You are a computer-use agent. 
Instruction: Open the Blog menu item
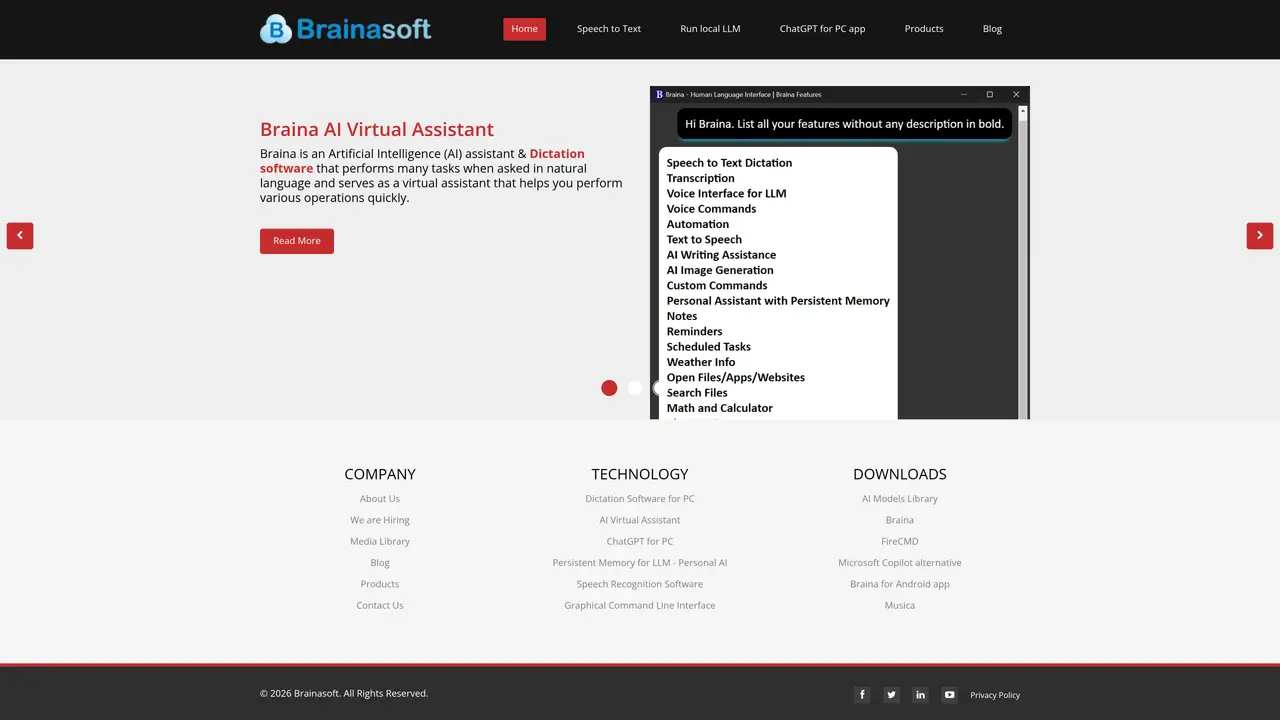(992, 29)
